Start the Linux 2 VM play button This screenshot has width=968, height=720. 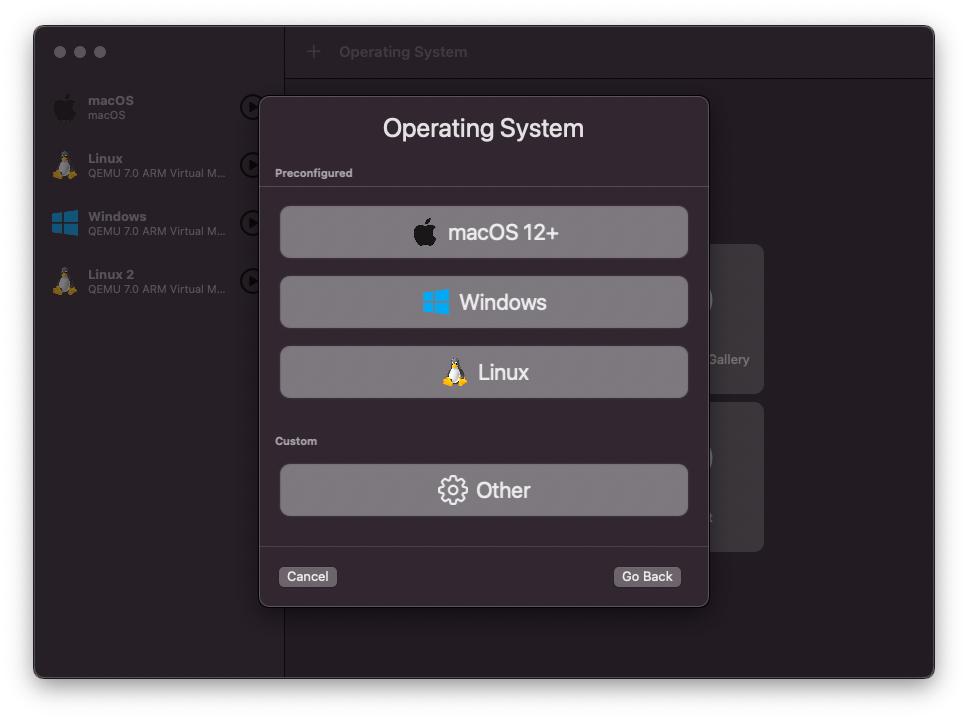pos(250,281)
